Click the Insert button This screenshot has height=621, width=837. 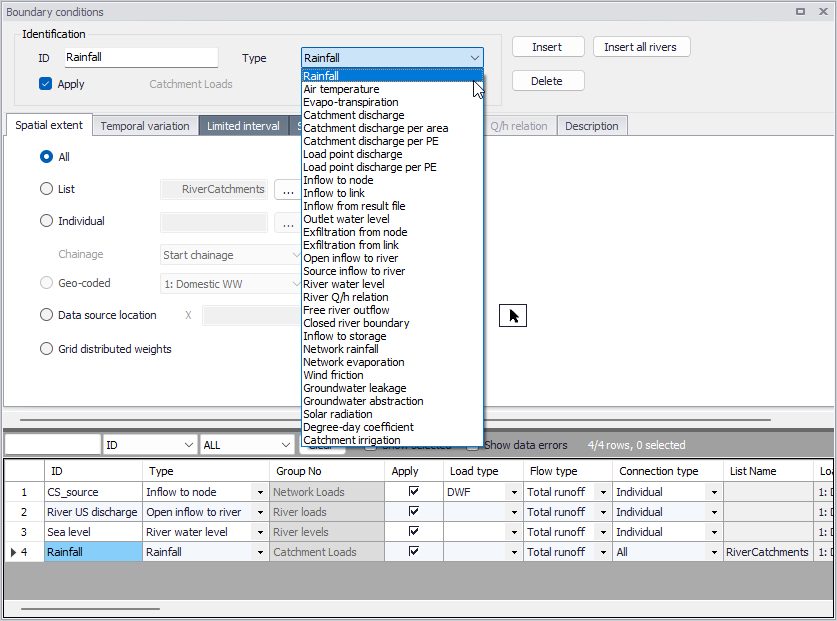[x=548, y=47]
